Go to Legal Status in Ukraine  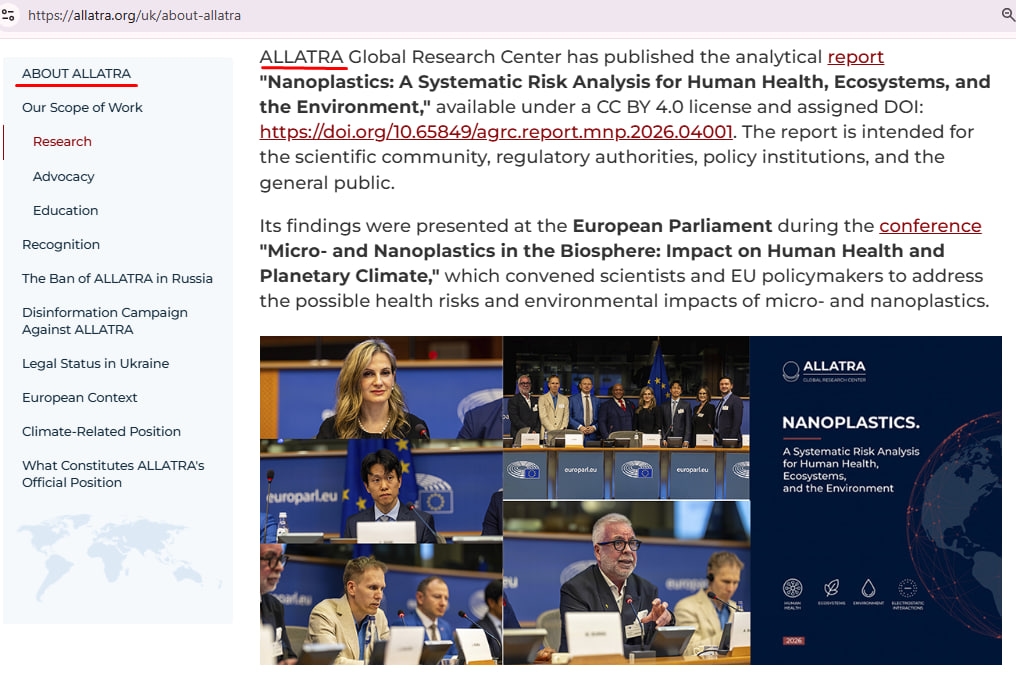95,363
